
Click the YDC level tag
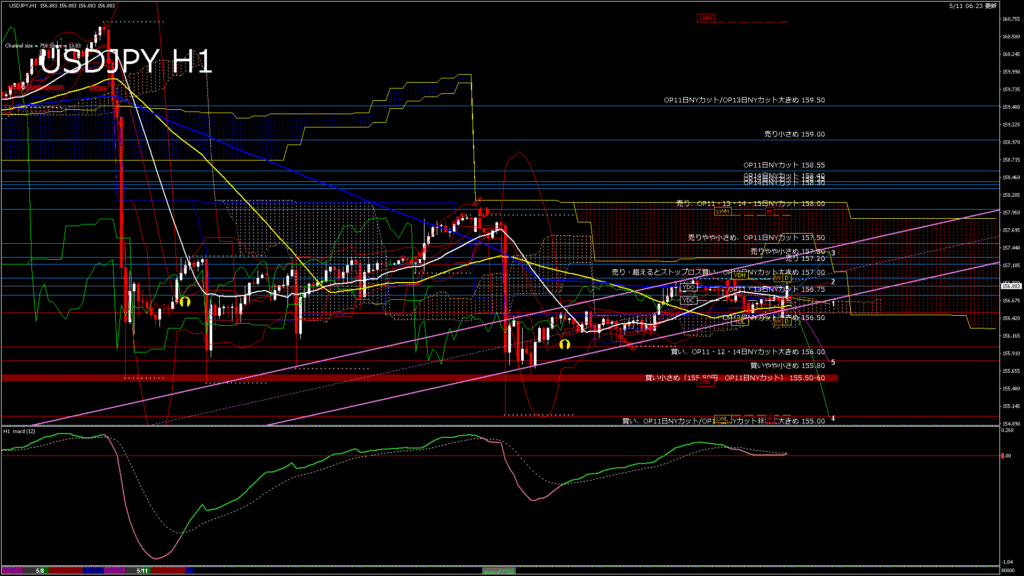[689, 300]
